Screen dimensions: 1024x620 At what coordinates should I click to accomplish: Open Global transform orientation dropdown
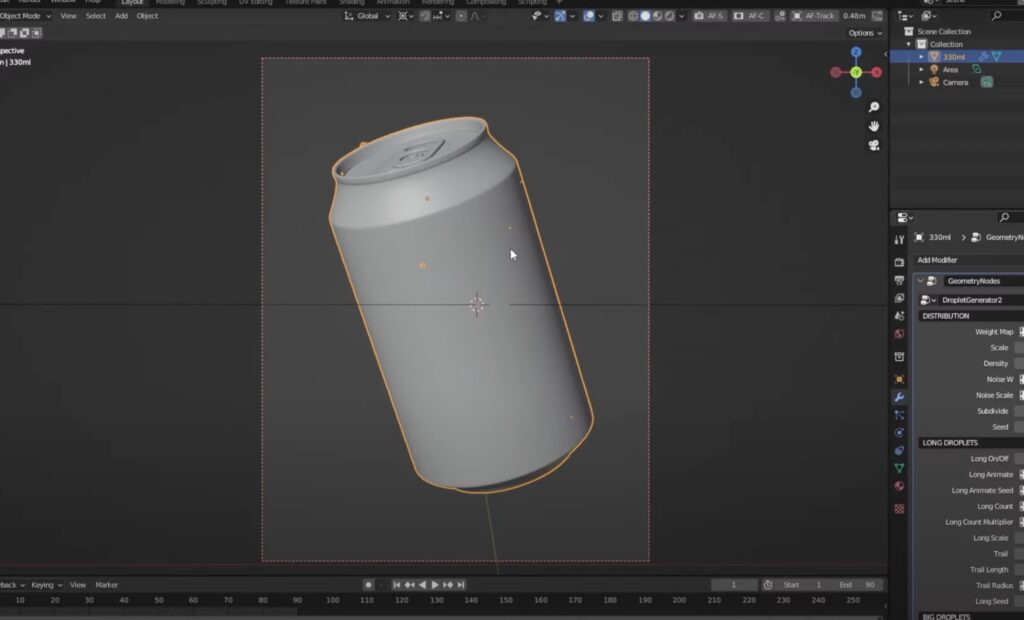click(x=367, y=16)
